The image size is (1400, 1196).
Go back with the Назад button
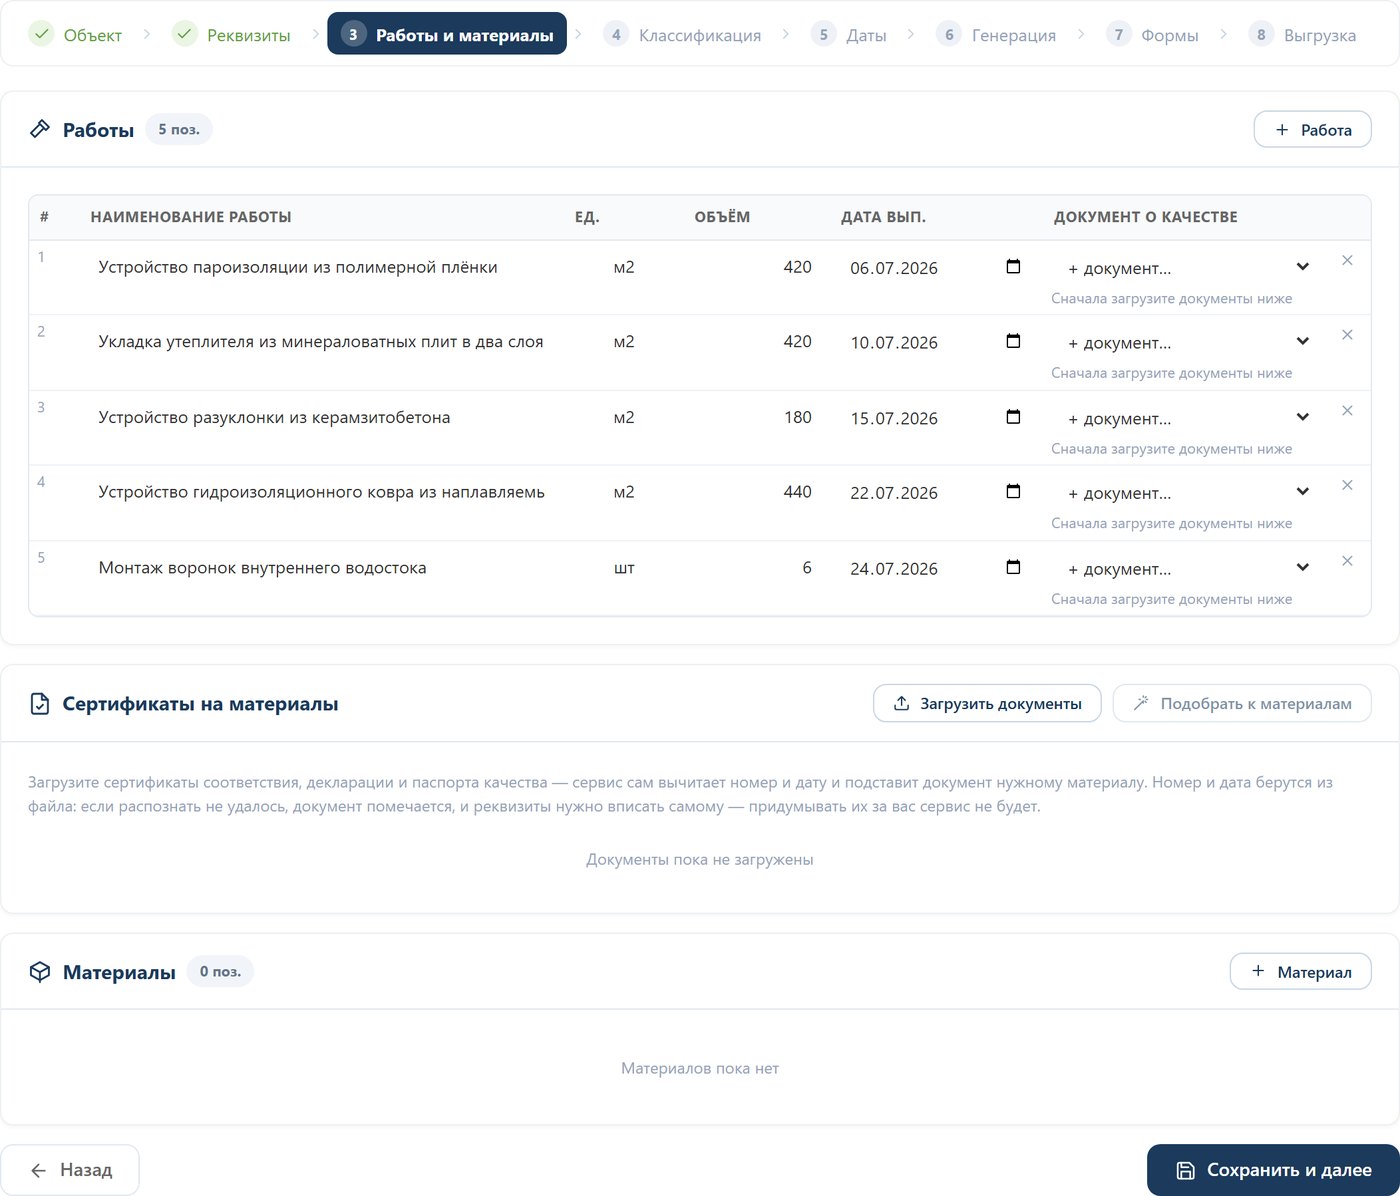pos(70,1170)
